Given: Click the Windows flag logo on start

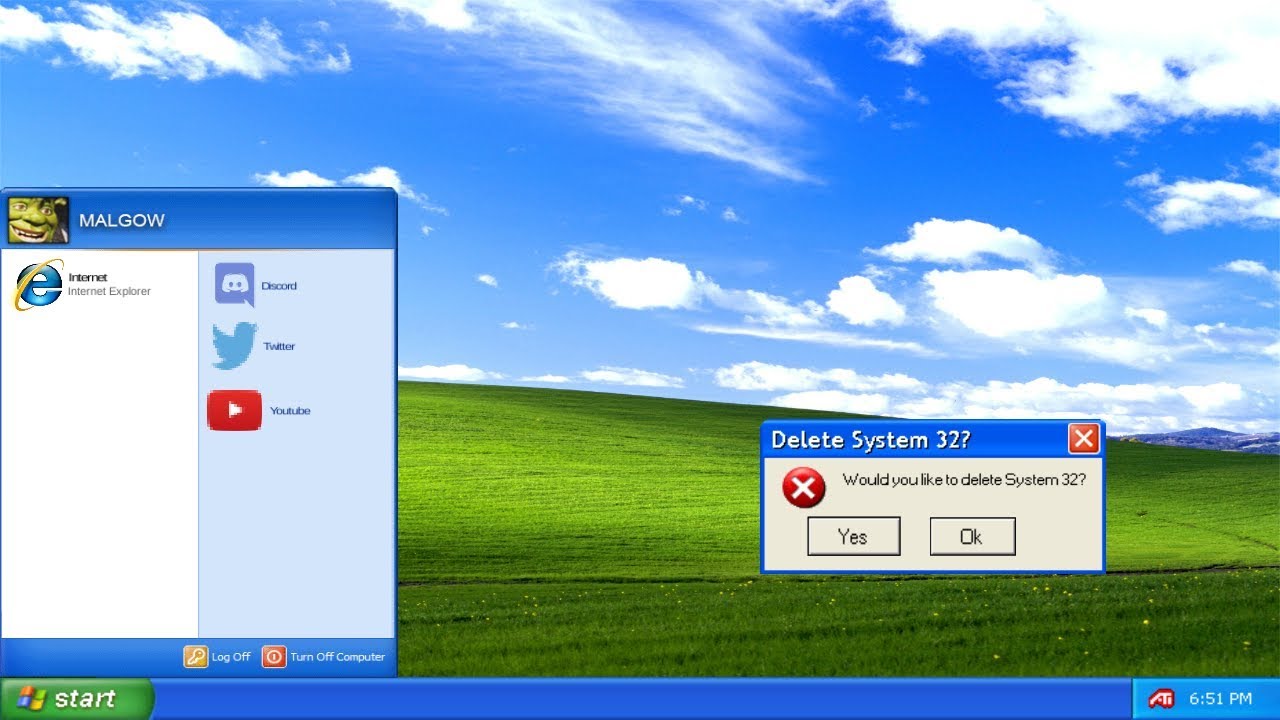Looking at the screenshot, I should pyautogui.click(x=32, y=699).
